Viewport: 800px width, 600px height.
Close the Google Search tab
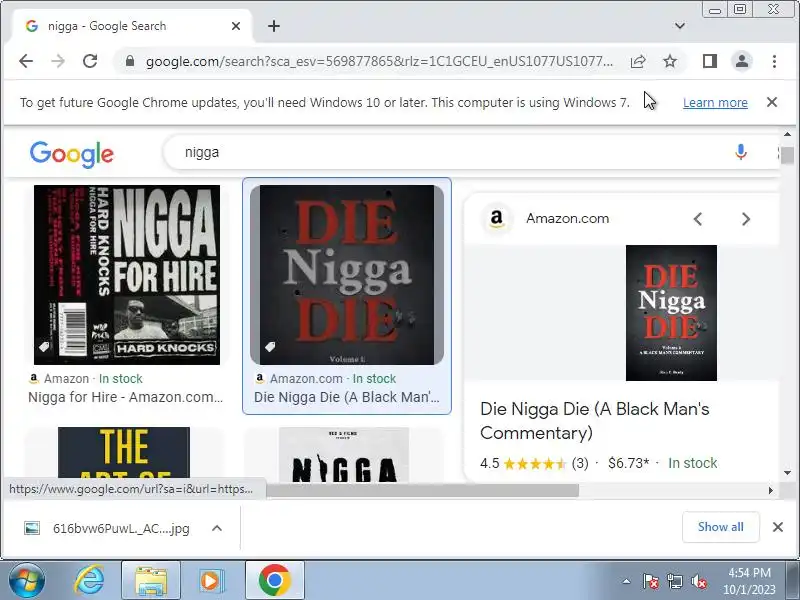[x=236, y=26]
